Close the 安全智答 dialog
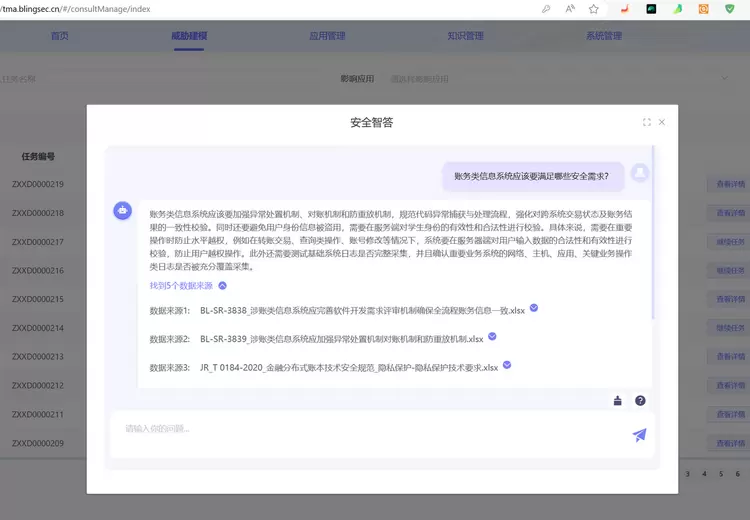Viewport: 750px width, 520px height. click(x=662, y=122)
